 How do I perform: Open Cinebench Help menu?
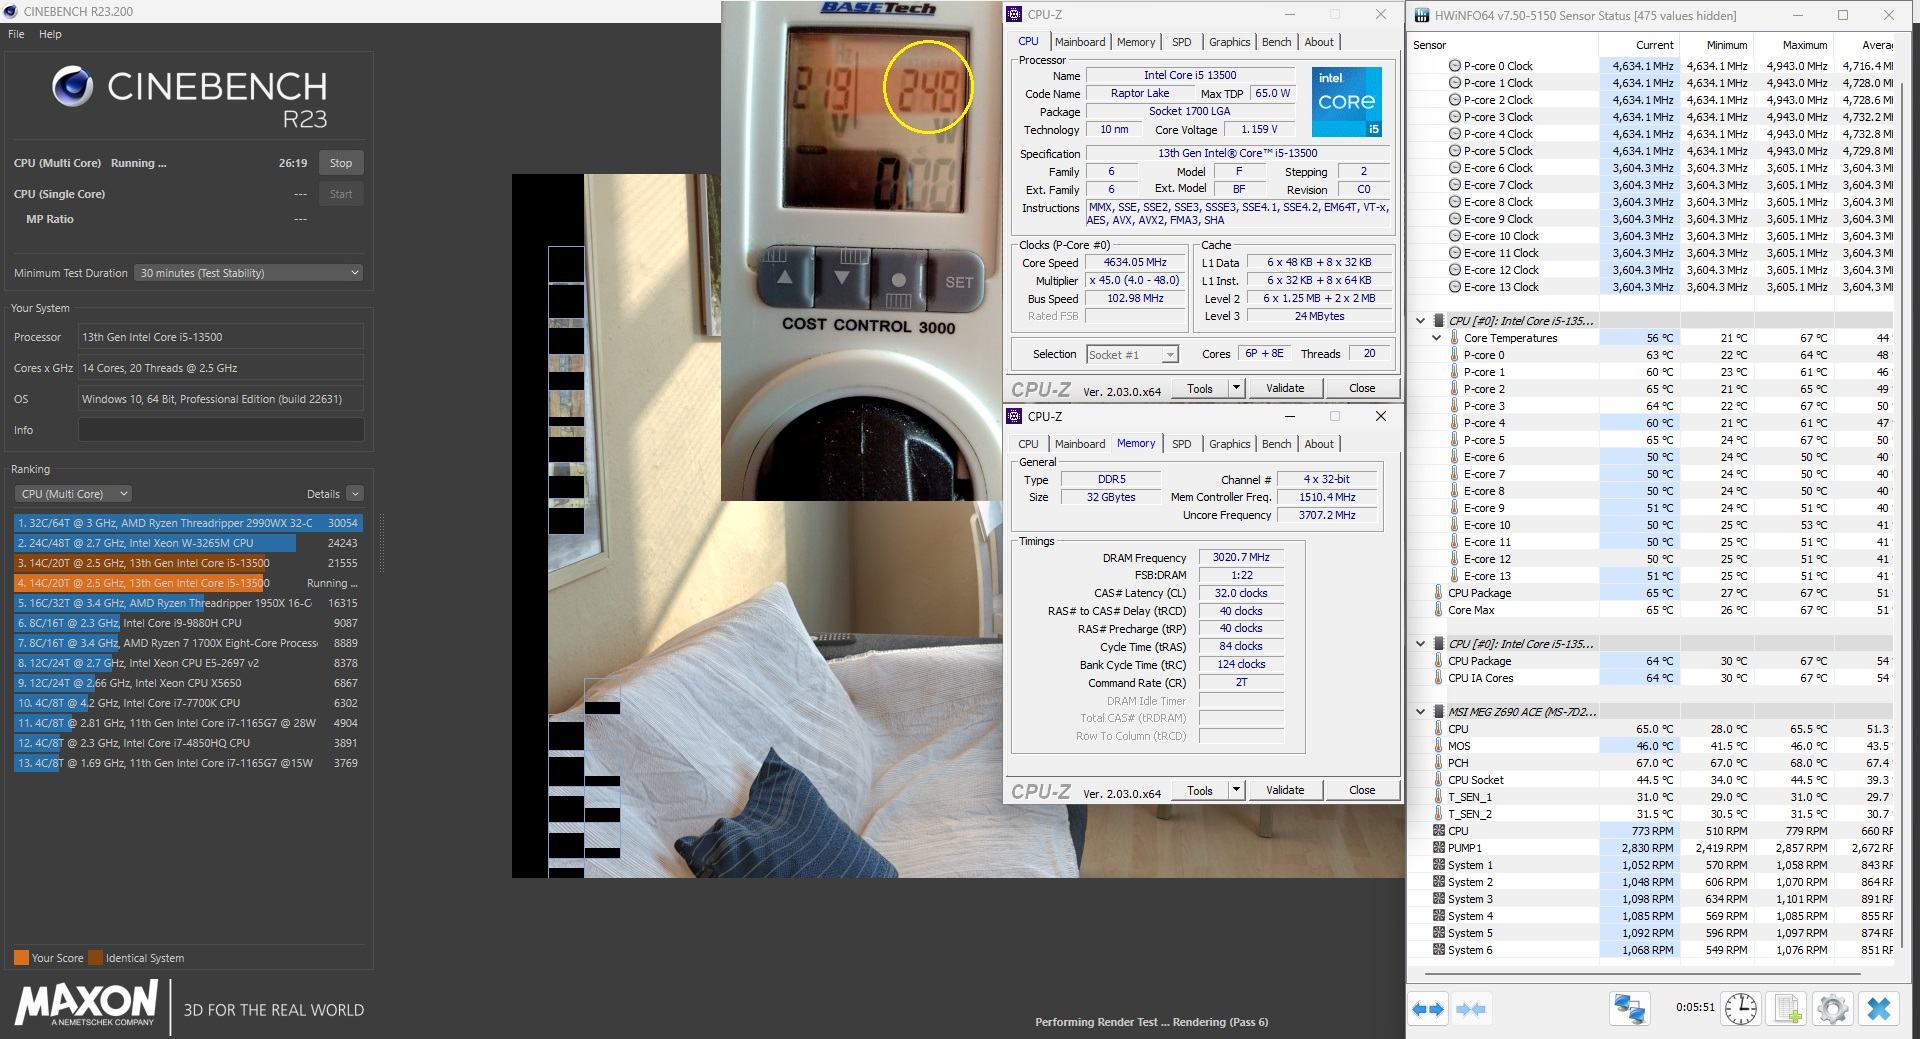(50, 34)
